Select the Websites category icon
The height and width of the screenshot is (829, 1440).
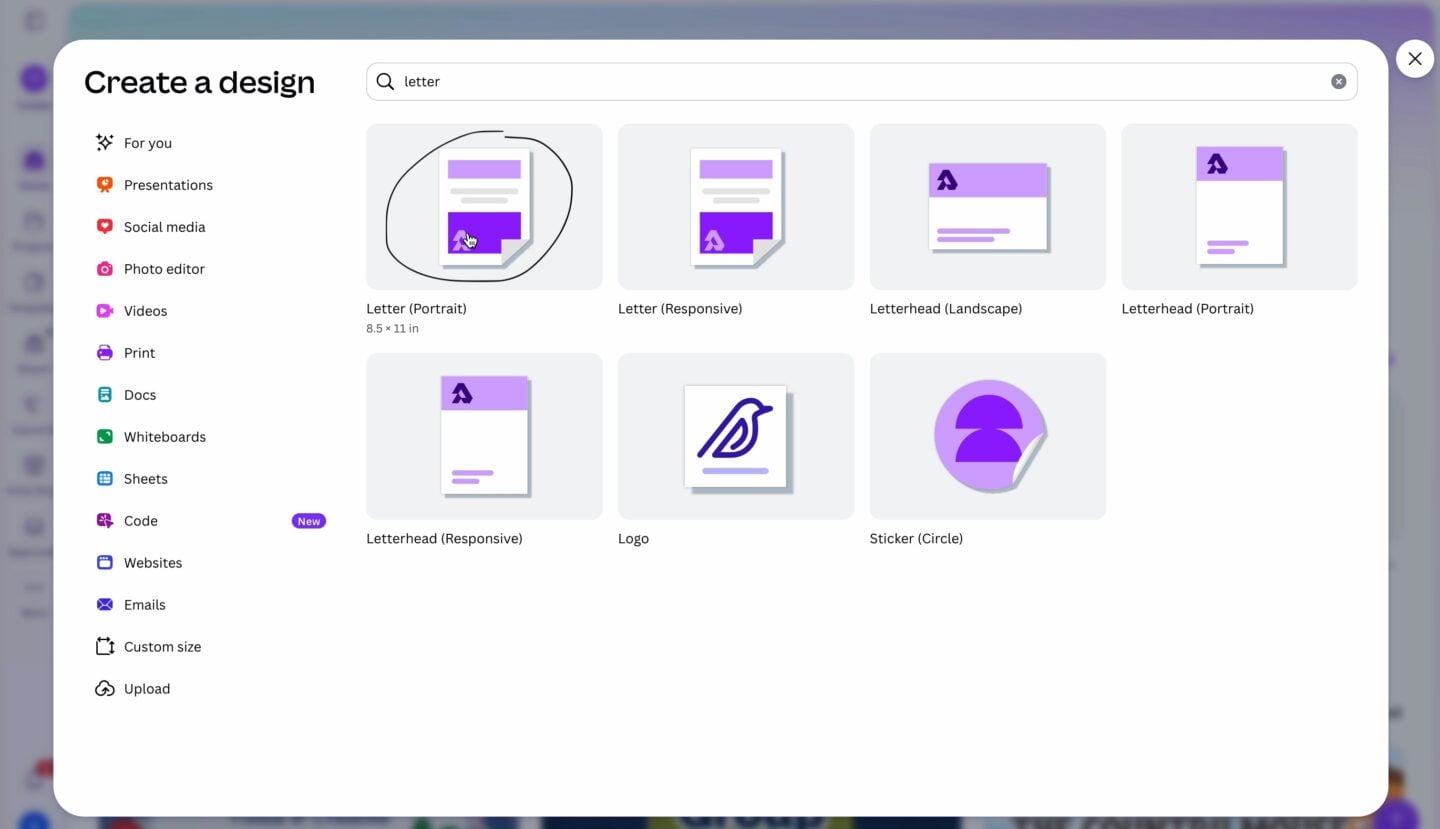[x=104, y=563]
